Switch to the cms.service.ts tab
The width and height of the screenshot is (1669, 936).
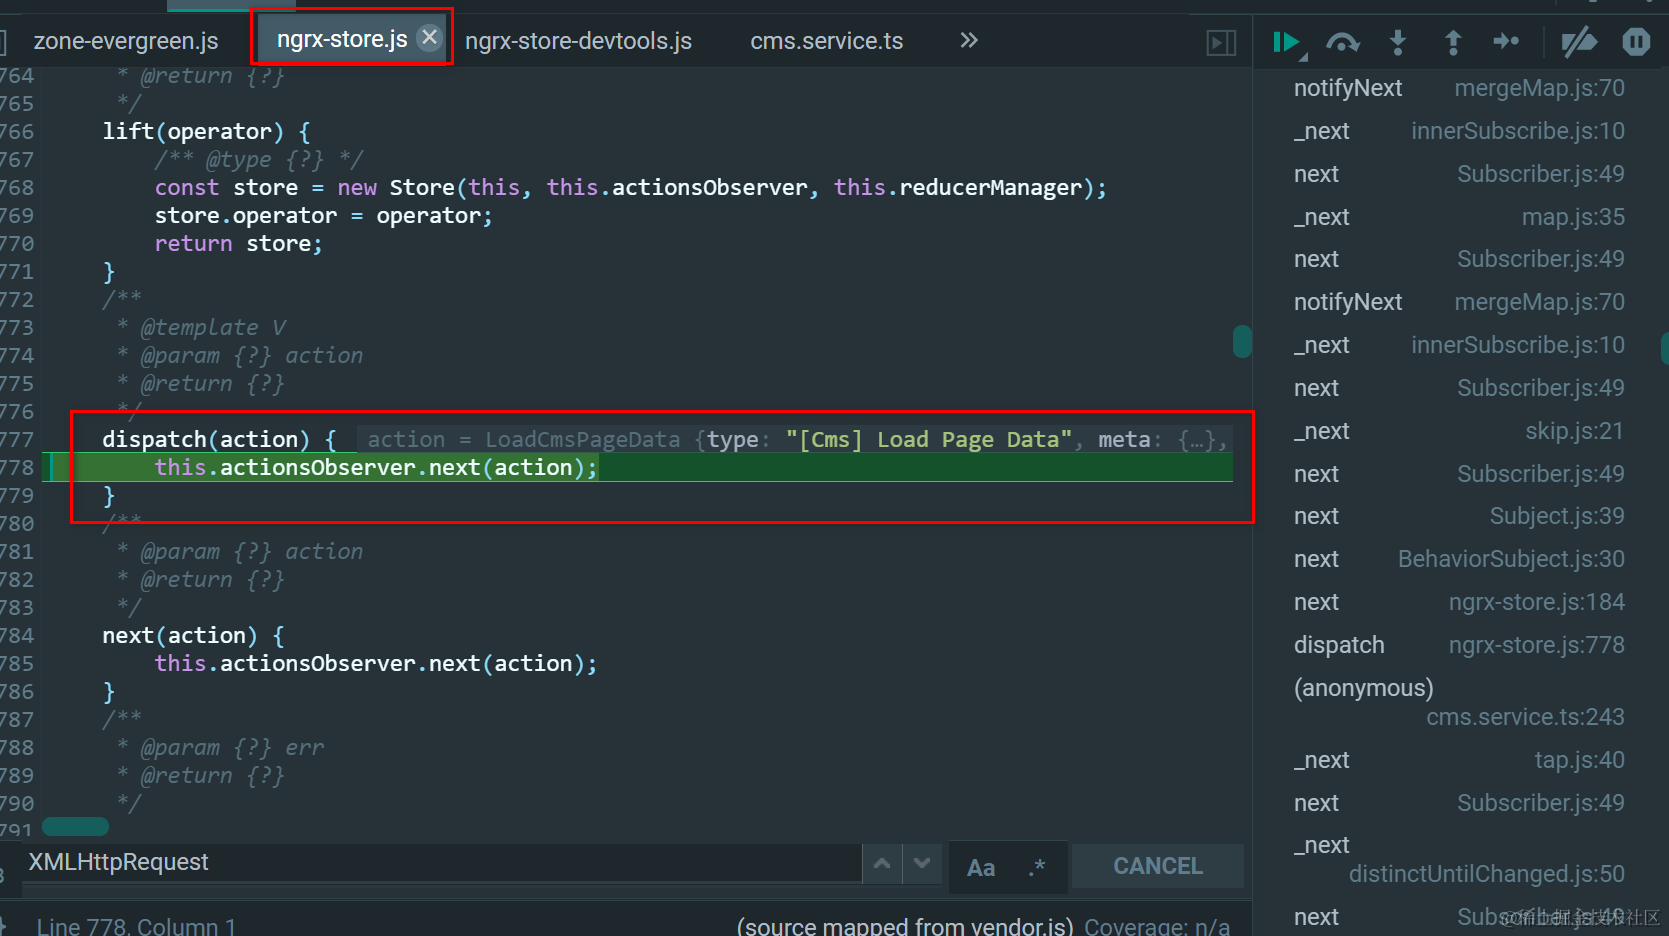coord(826,41)
